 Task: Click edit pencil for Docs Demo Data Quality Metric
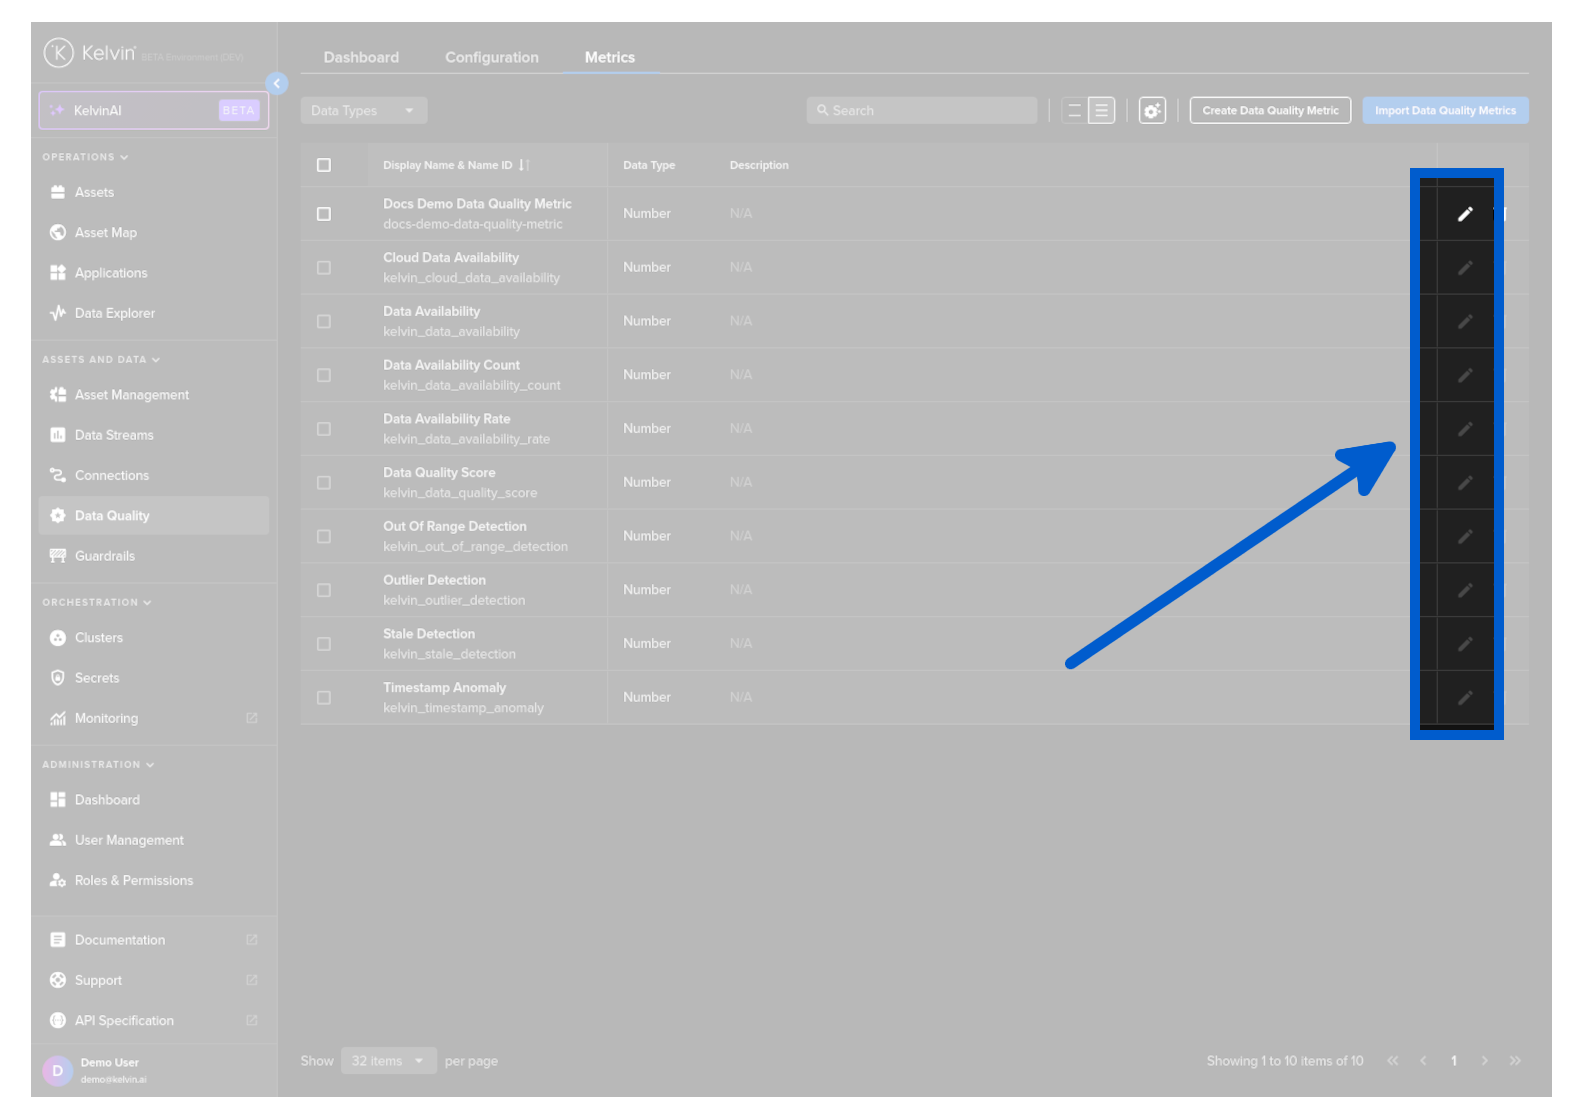click(1464, 214)
